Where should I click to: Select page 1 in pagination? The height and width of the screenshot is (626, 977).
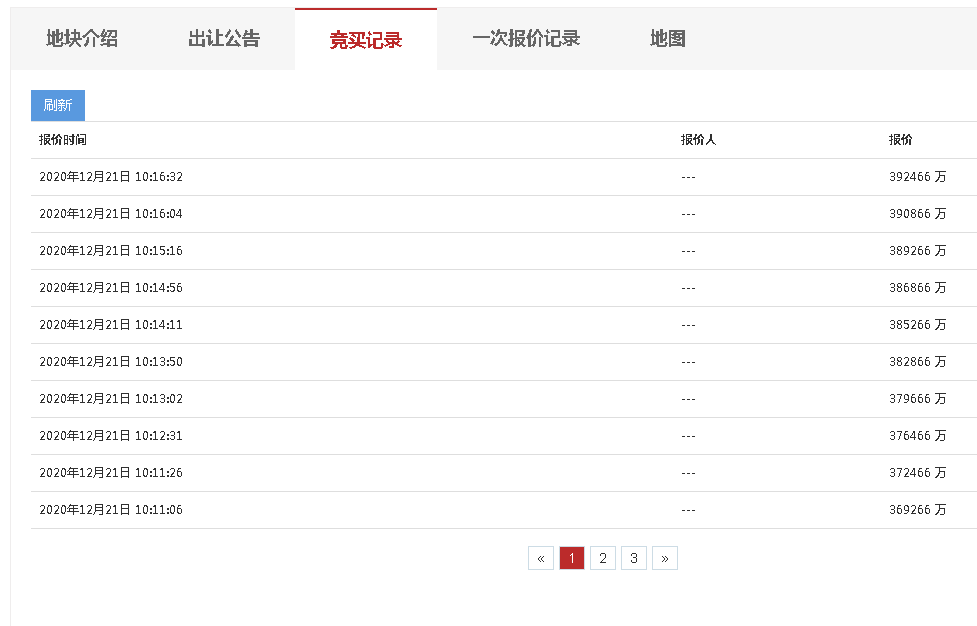pos(572,558)
